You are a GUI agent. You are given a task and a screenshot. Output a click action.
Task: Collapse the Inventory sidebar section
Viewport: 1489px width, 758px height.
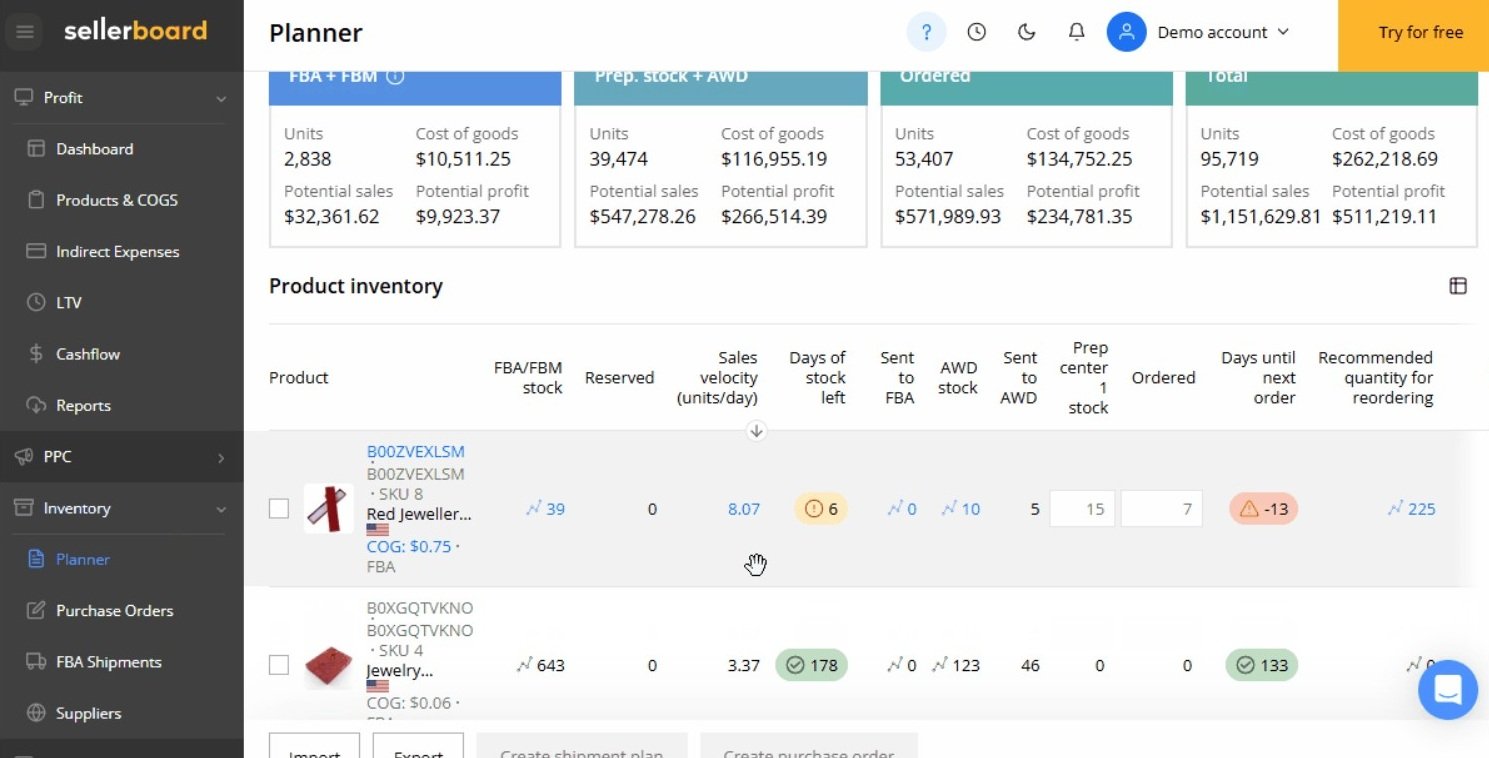click(x=121, y=508)
